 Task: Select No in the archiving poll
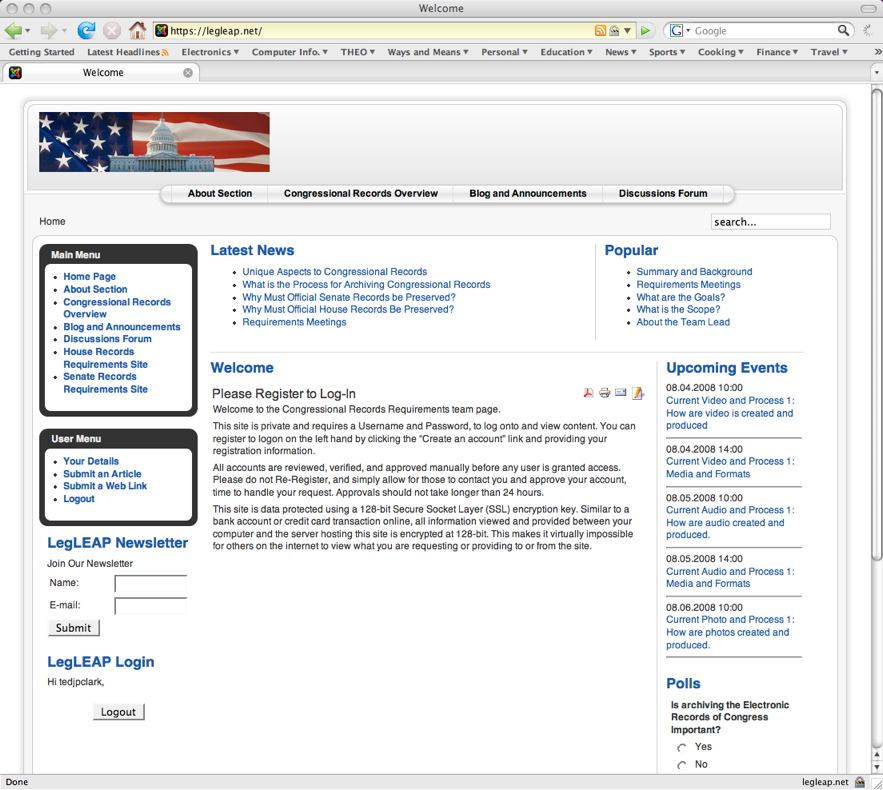pyautogui.click(x=682, y=765)
